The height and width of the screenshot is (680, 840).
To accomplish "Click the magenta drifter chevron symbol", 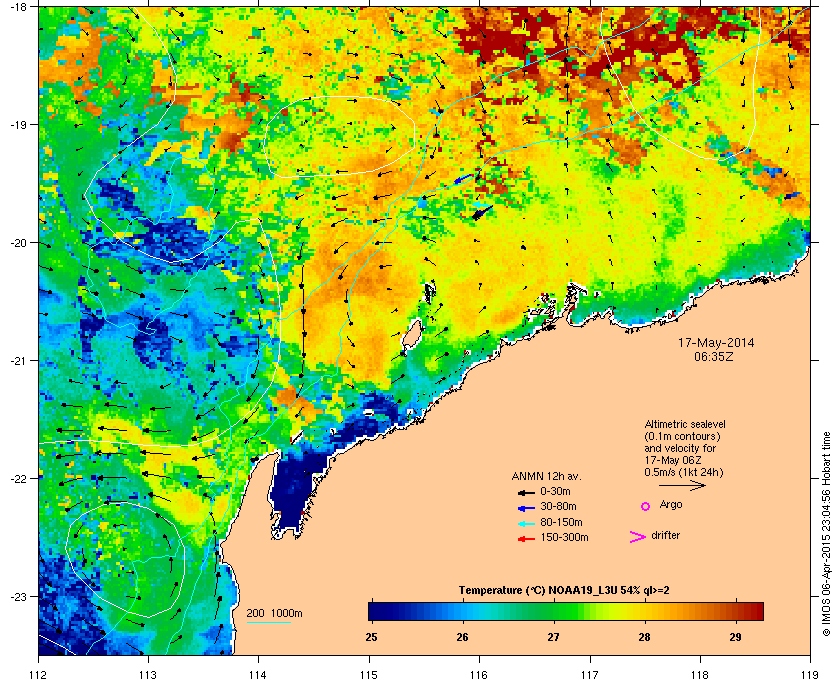I will pyautogui.click(x=638, y=537).
